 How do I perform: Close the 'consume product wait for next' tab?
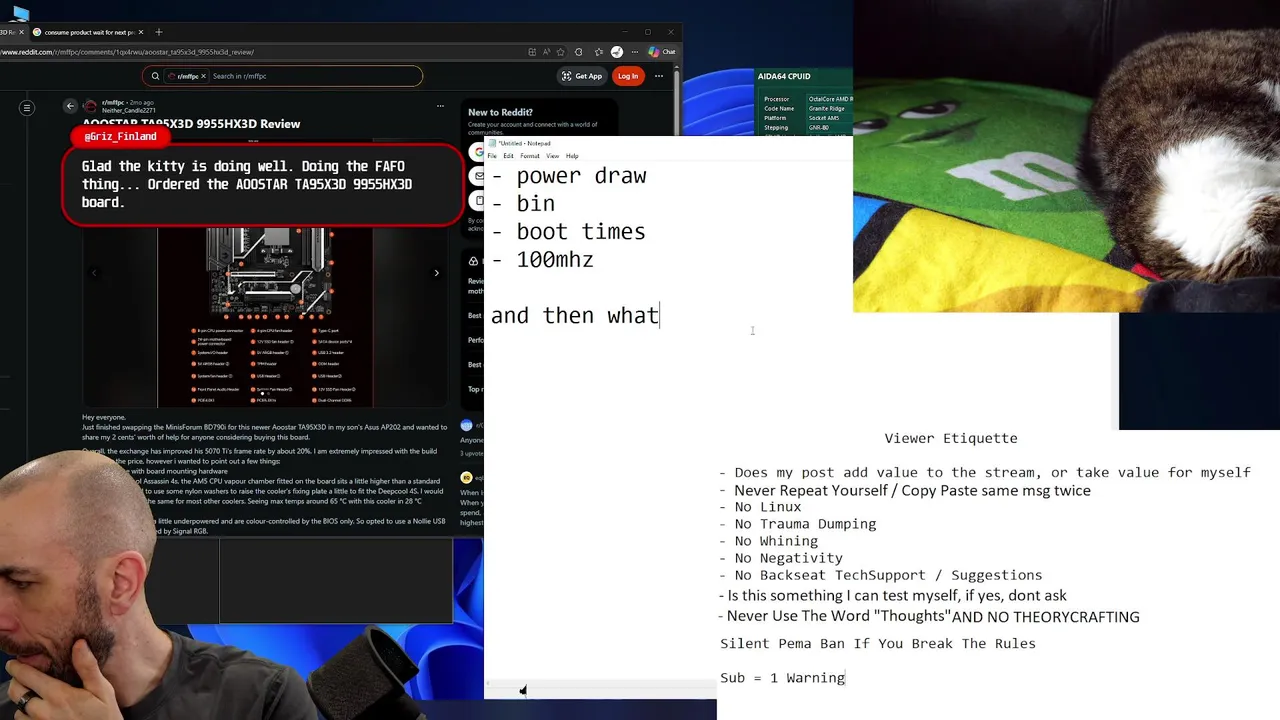141,32
